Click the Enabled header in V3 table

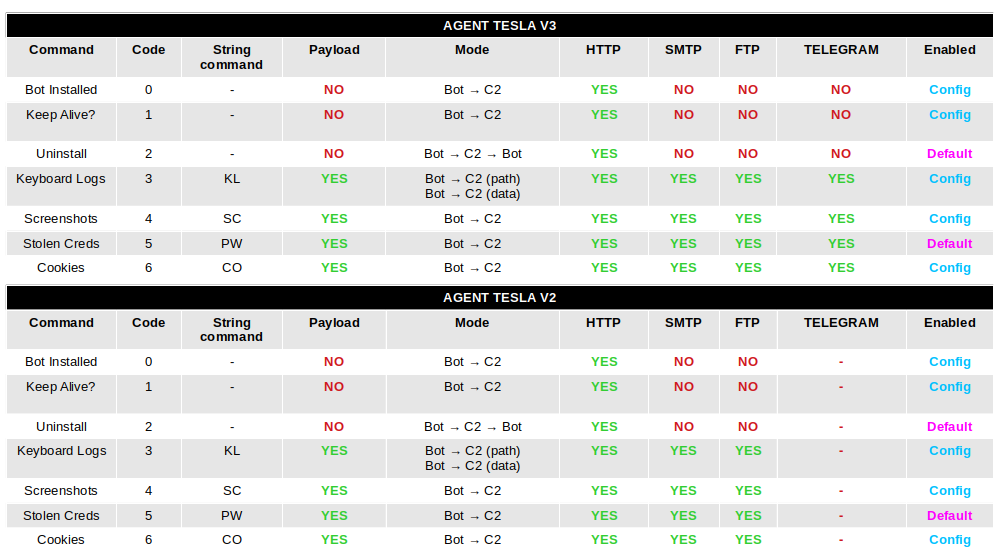(949, 50)
